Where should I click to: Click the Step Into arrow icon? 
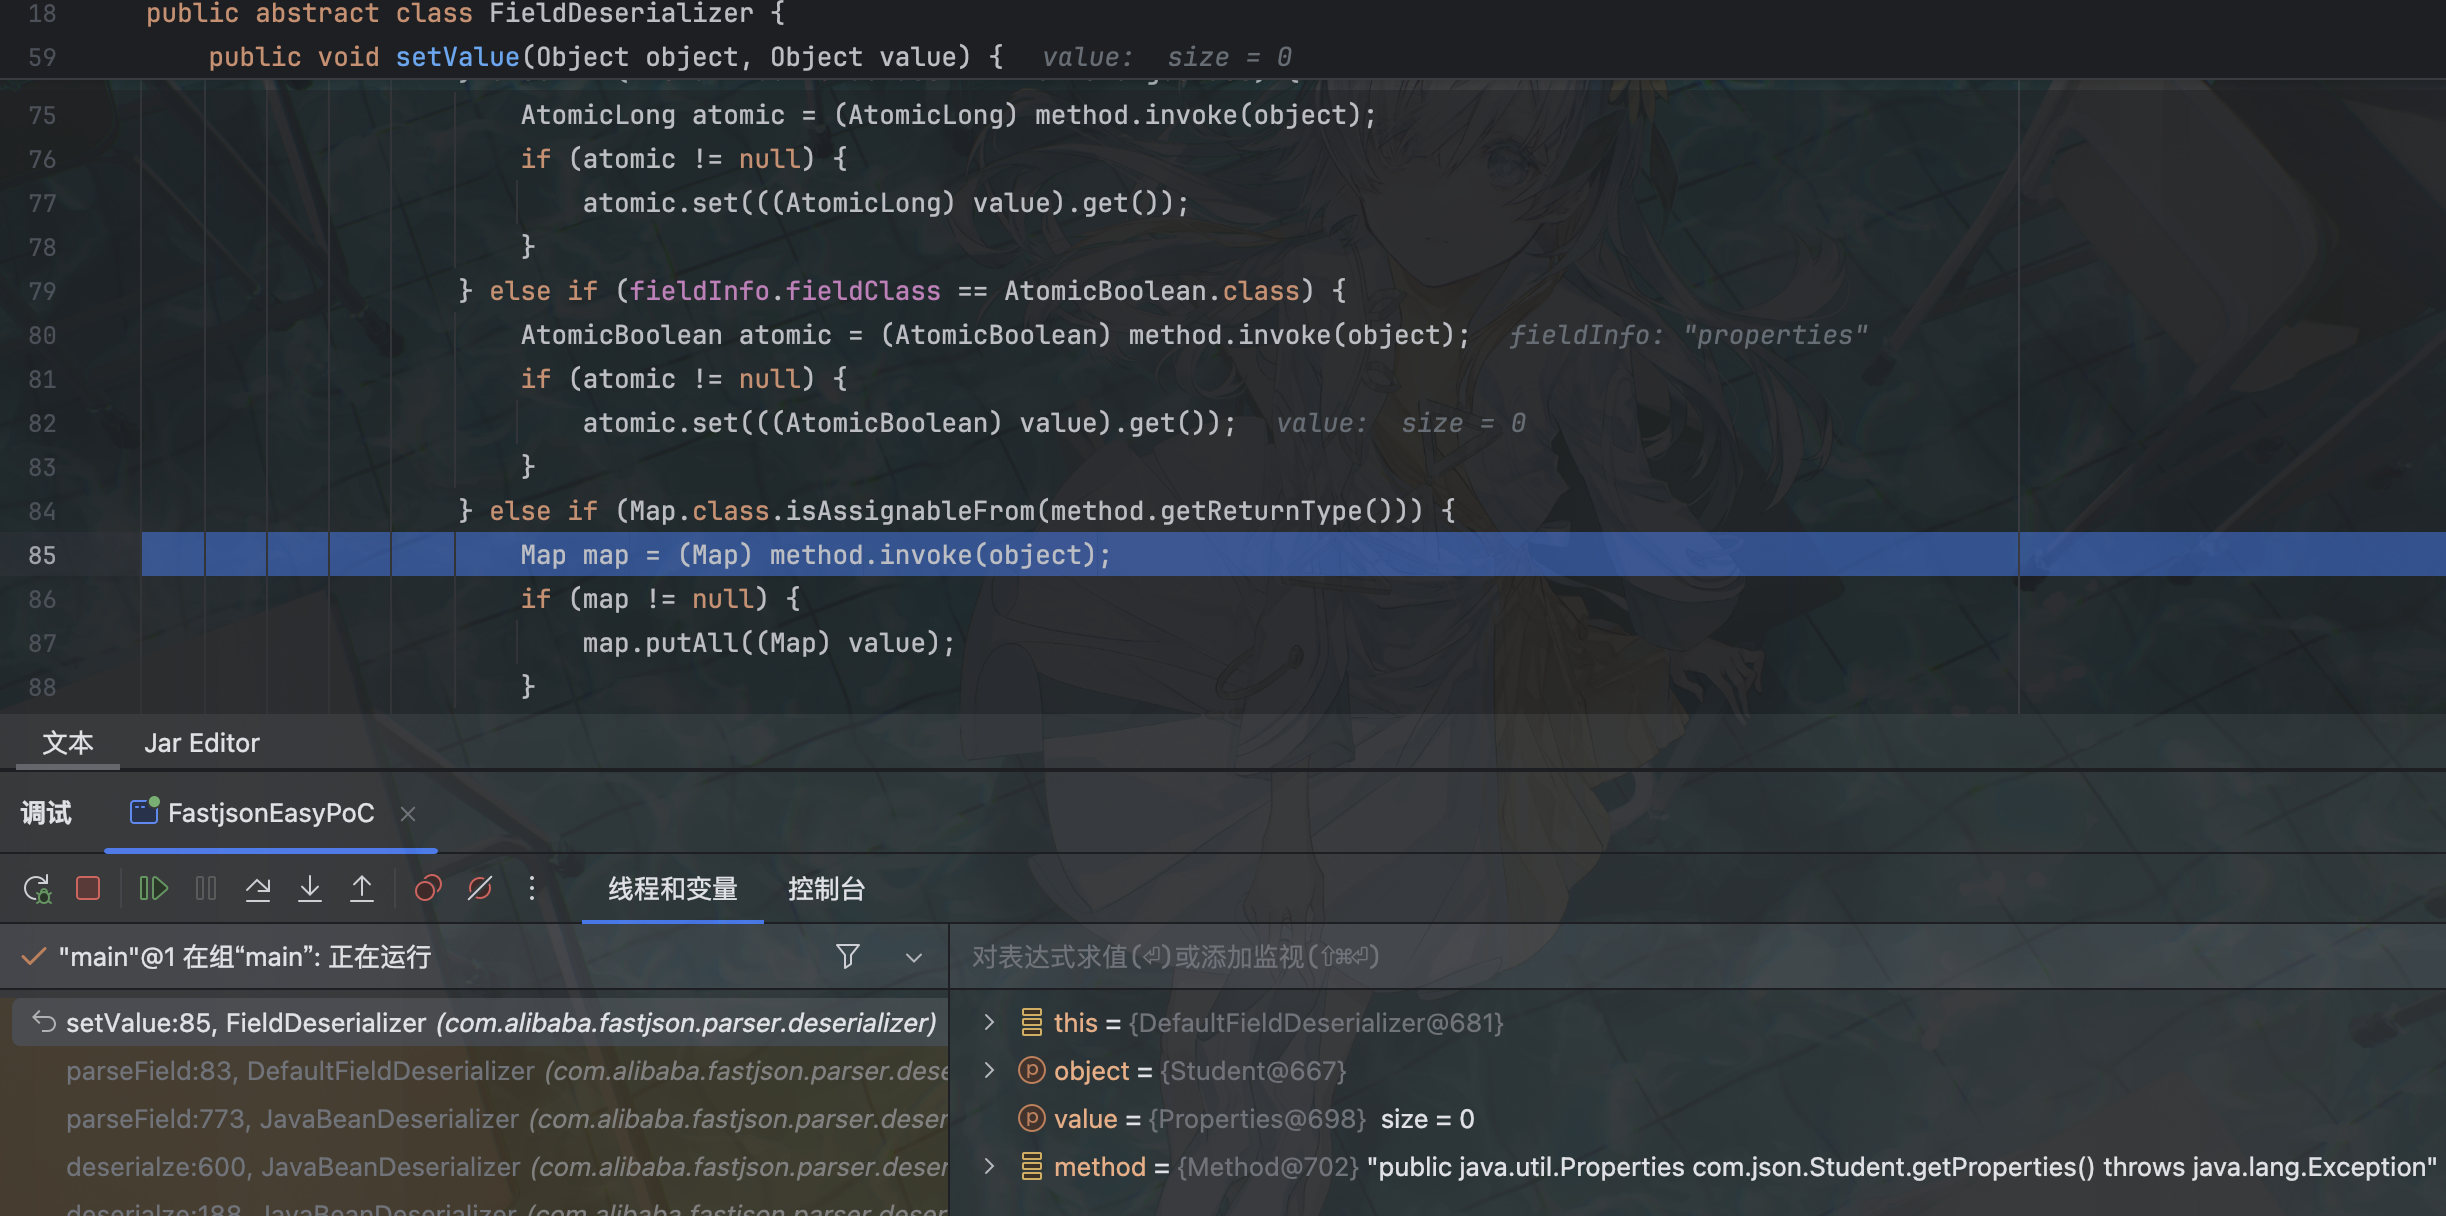point(310,888)
